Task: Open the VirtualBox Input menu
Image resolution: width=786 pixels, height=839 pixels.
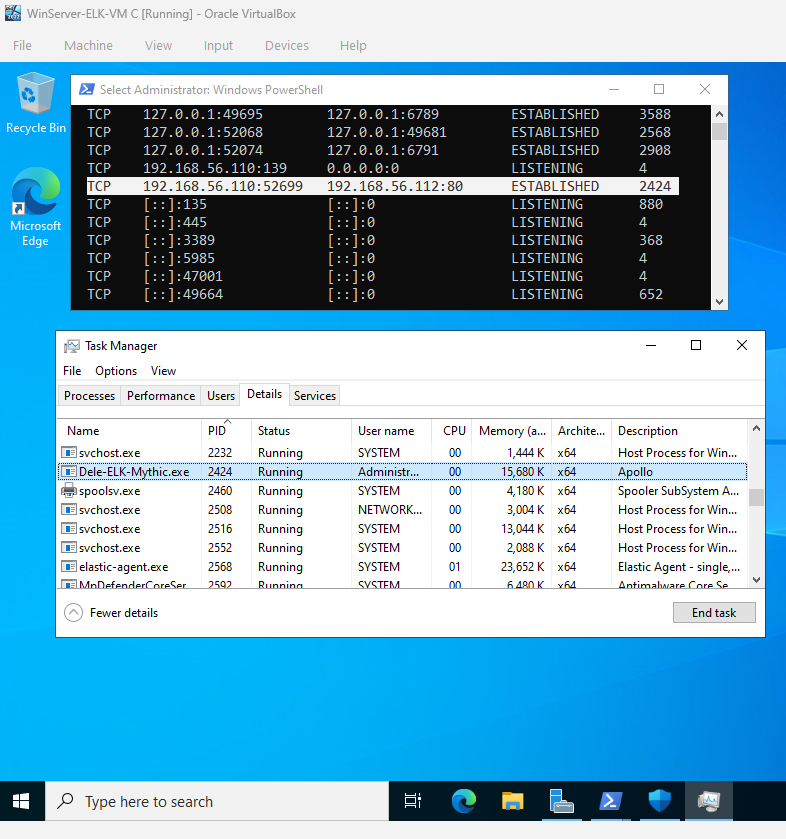Action: (218, 45)
